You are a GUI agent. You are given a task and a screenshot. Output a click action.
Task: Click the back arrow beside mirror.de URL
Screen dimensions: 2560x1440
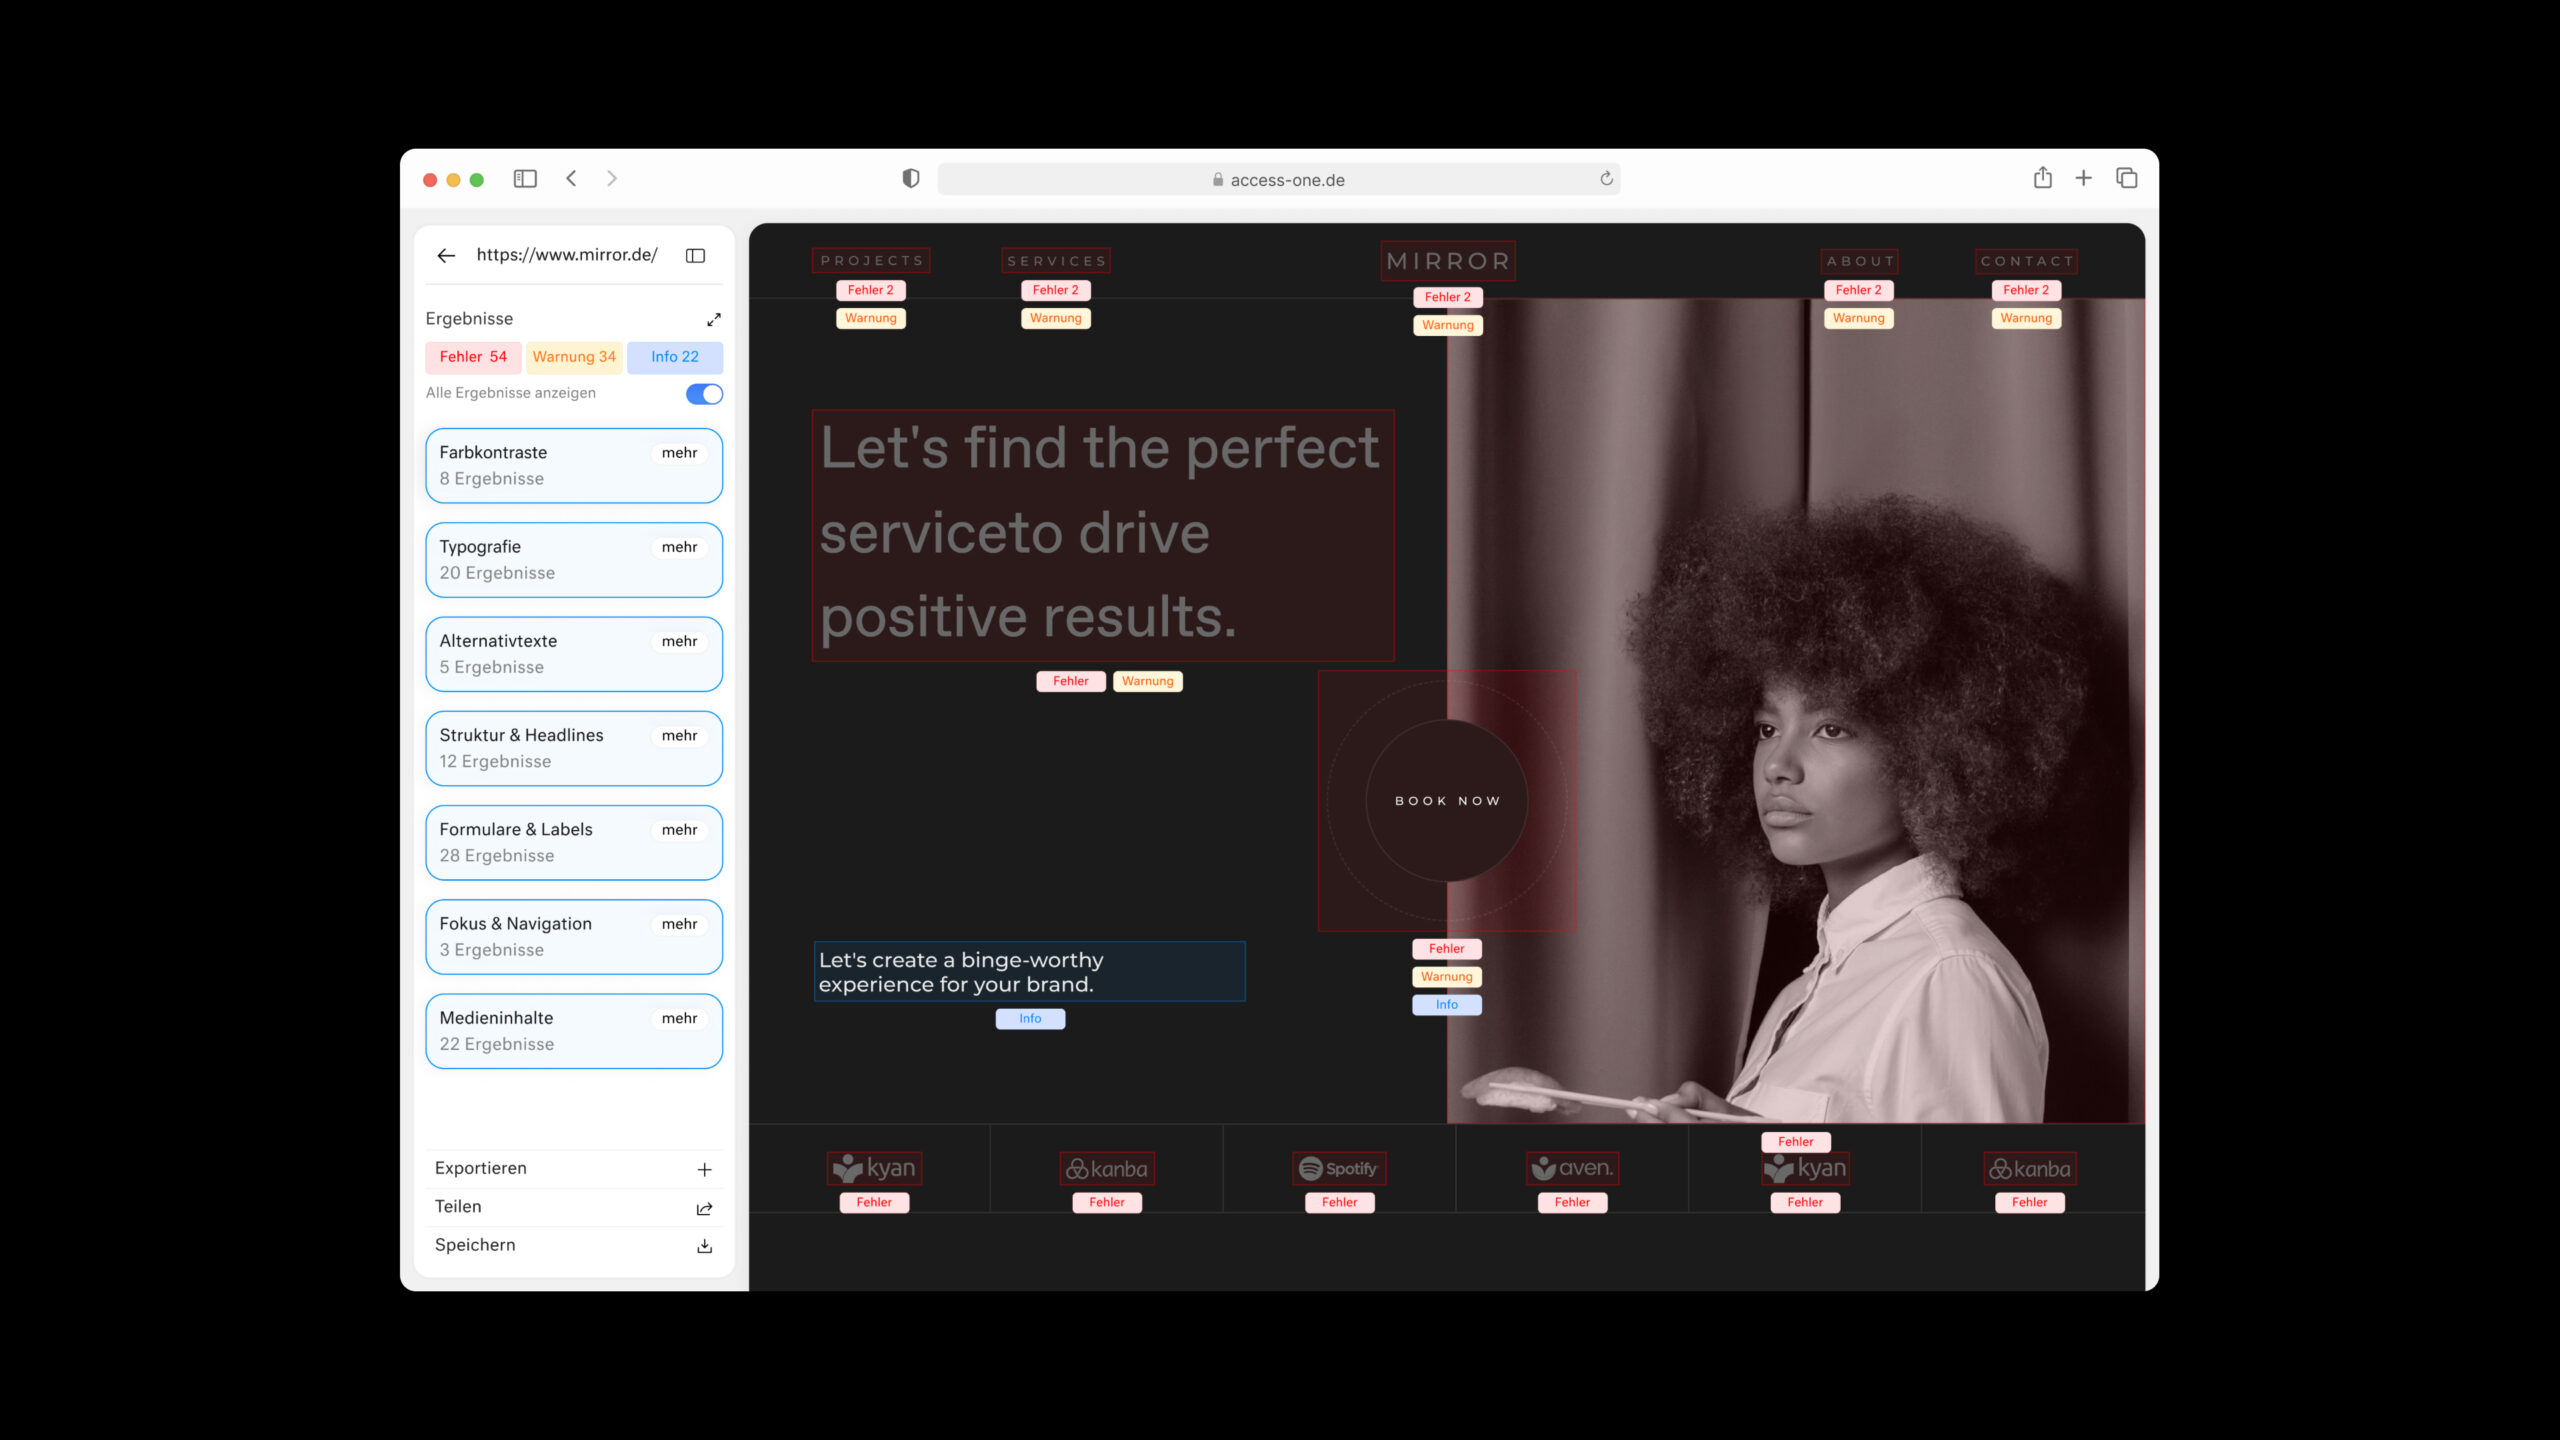pyautogui.click(x=446, y=256)
